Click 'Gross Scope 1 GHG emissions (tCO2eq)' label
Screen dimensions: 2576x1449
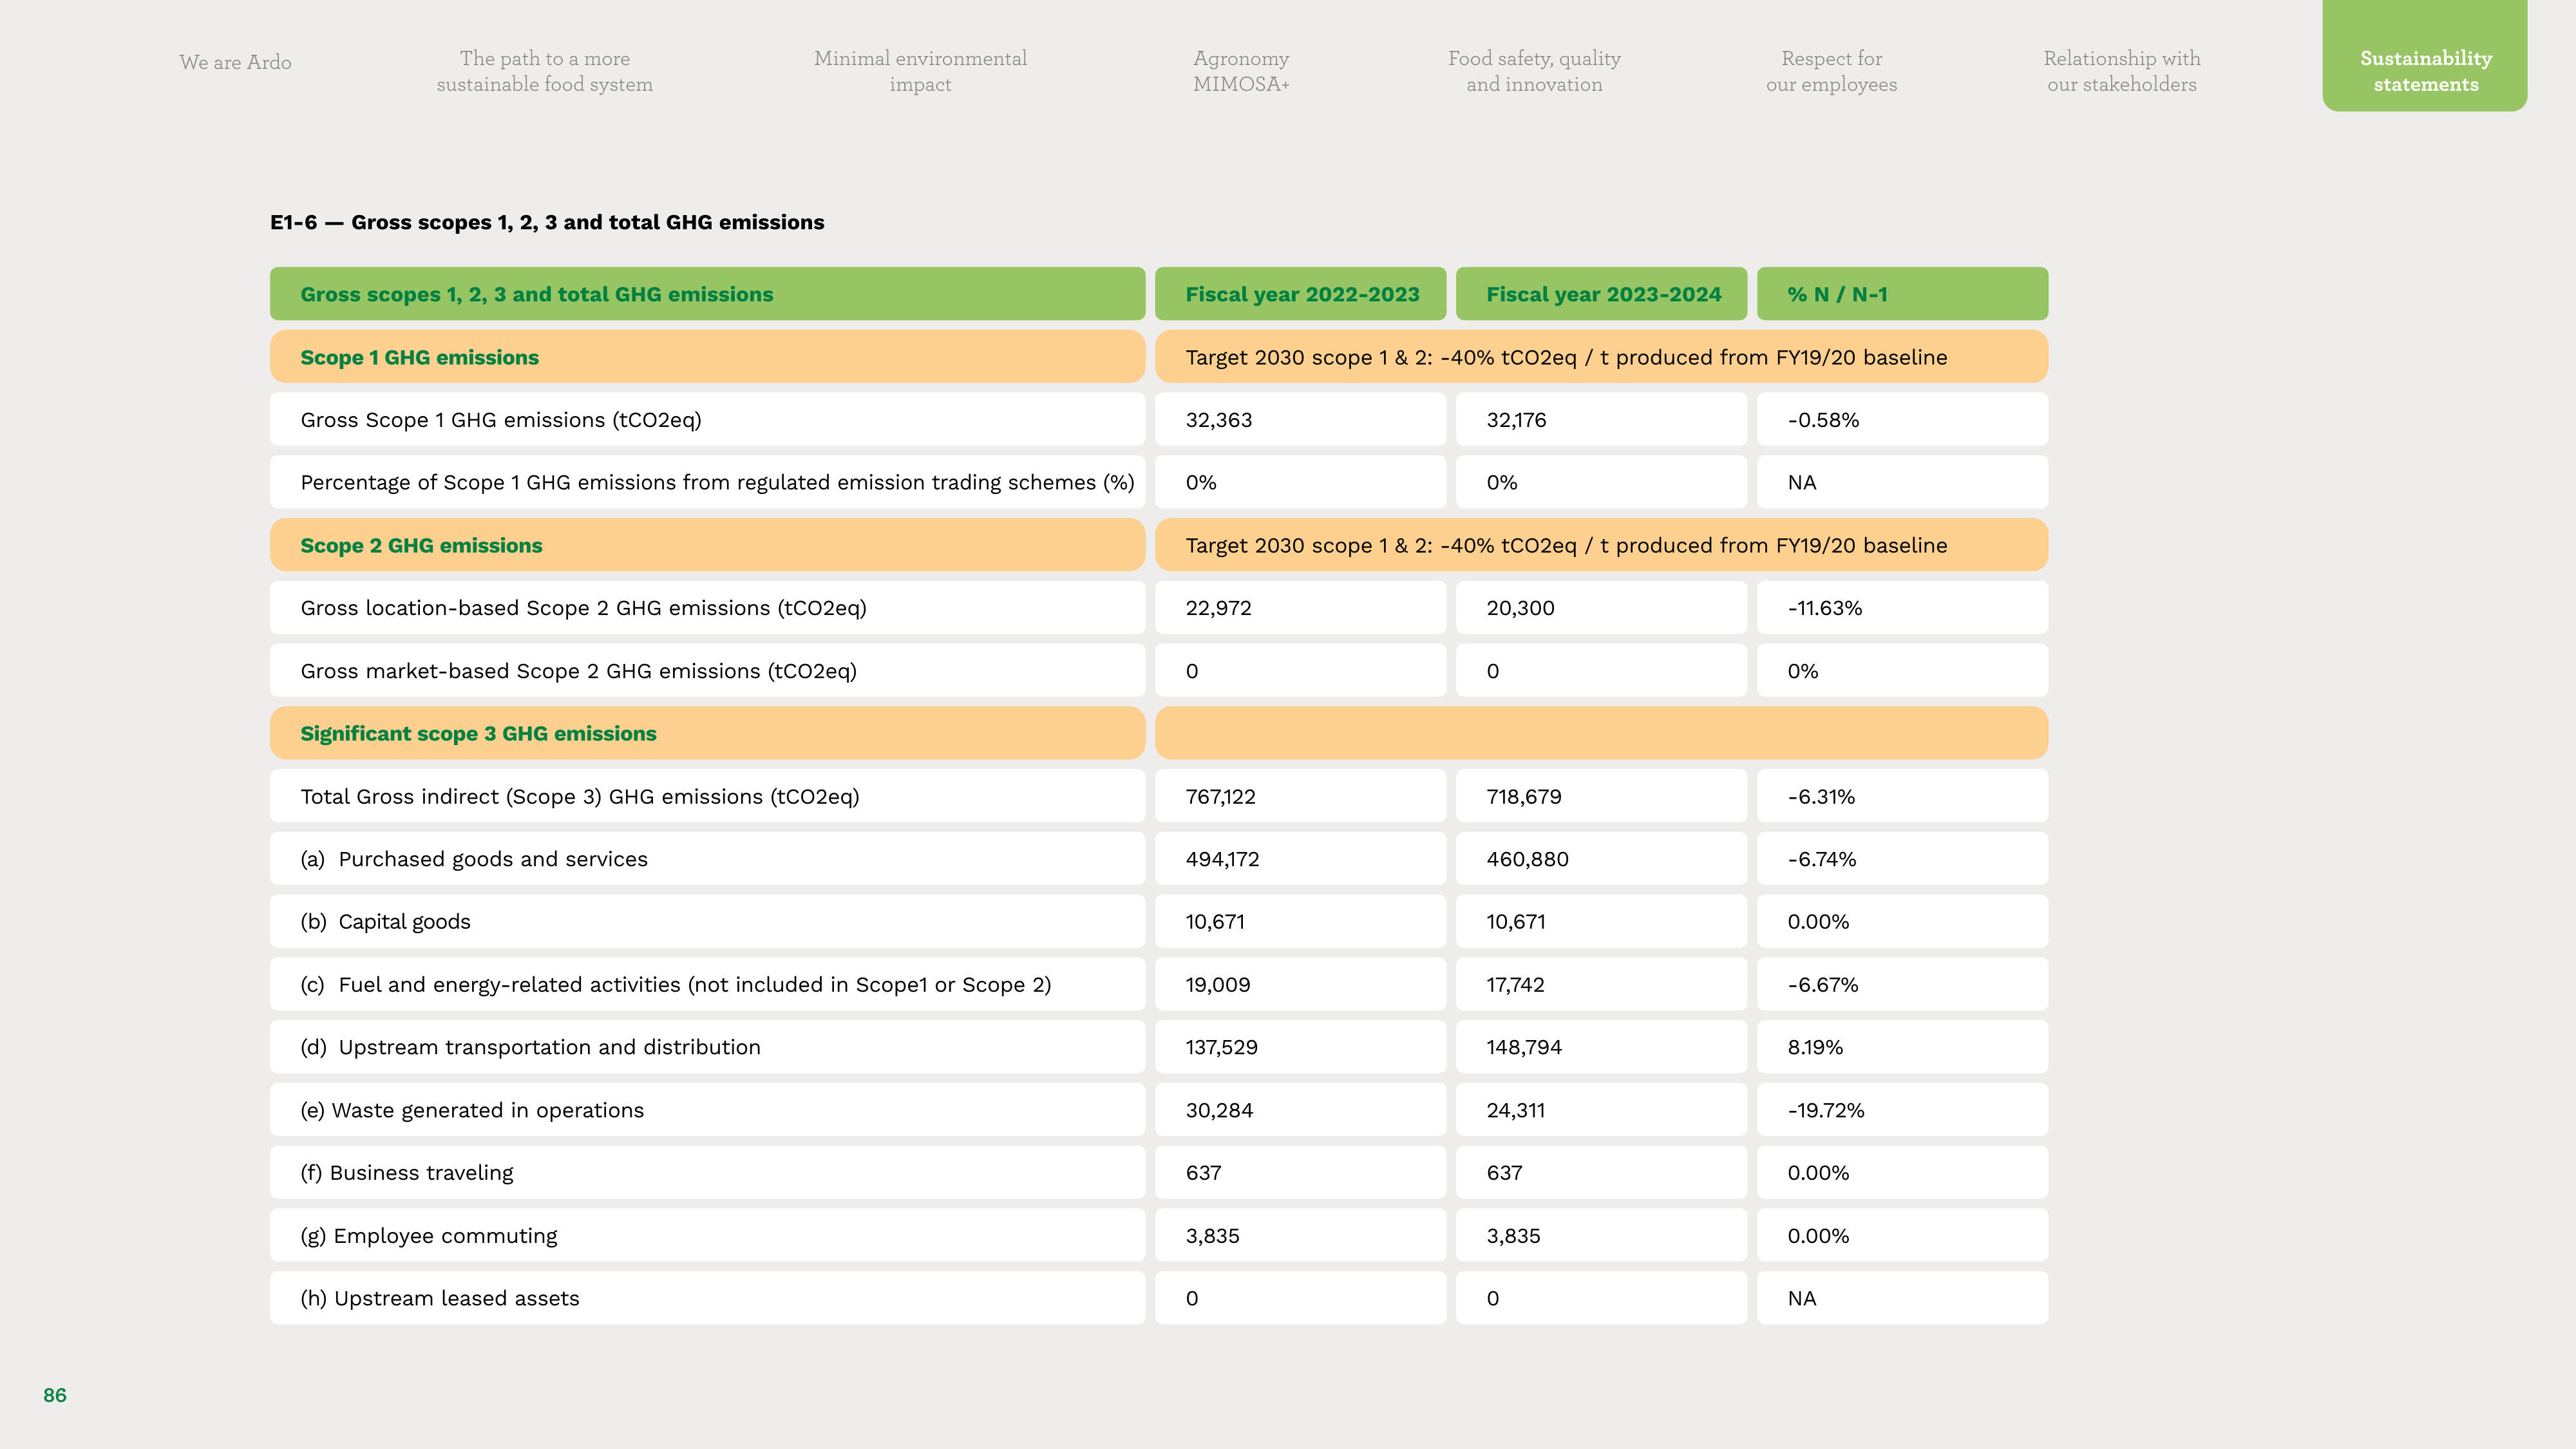pyautogui.click(x=501, y=420)
